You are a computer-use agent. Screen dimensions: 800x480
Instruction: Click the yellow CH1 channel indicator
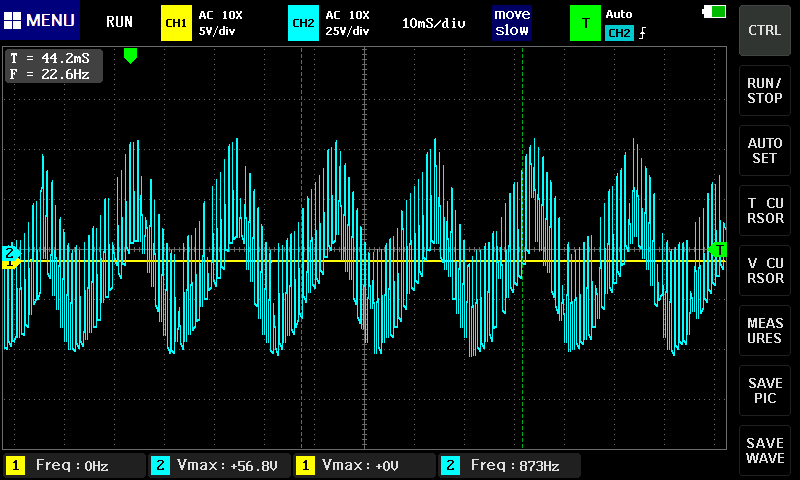176,22
